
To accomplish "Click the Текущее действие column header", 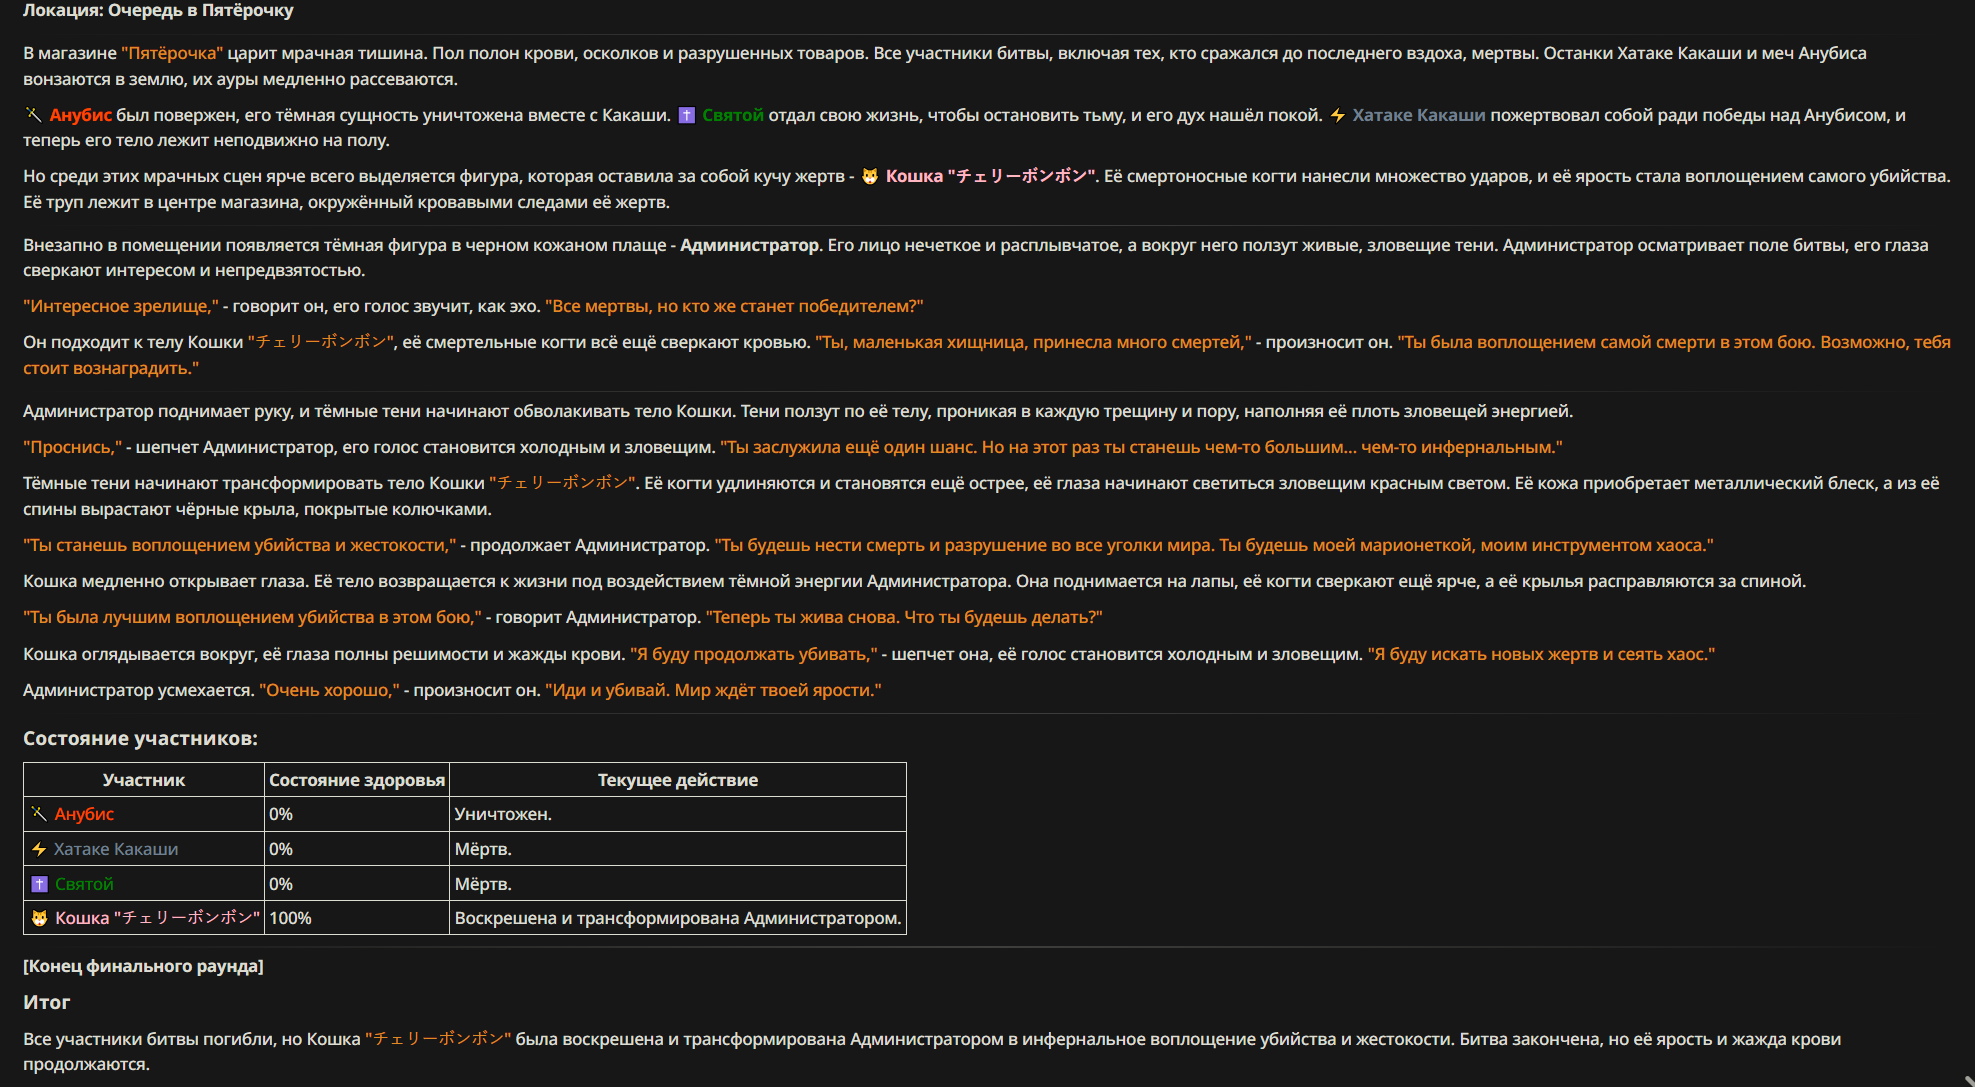I will (x=677, y=780).
